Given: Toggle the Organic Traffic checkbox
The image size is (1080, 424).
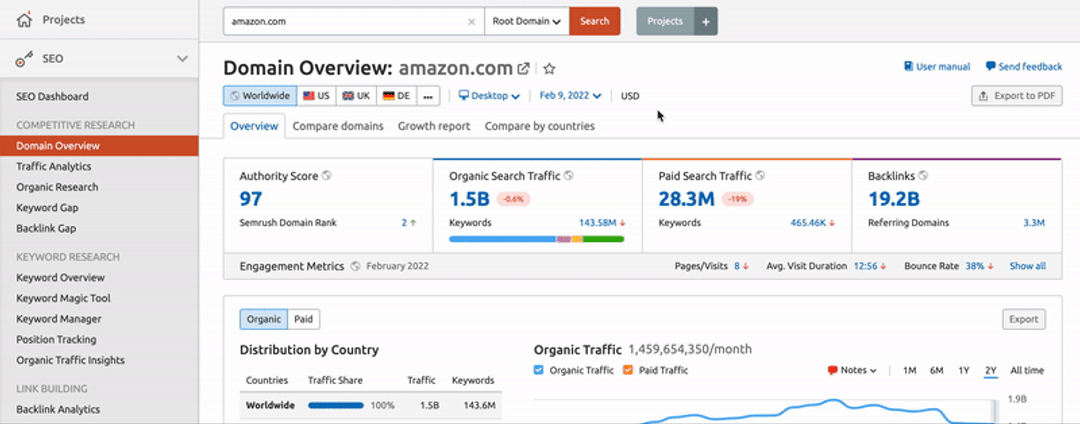Looking at the screenshot, I should pyautogui.click(x=539, y=370).
